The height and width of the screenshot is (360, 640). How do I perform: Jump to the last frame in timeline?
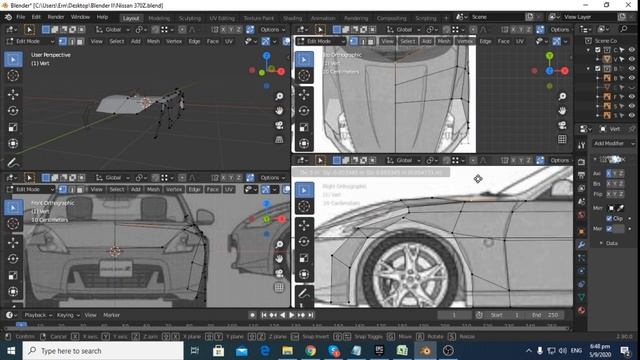click(311, 315)
